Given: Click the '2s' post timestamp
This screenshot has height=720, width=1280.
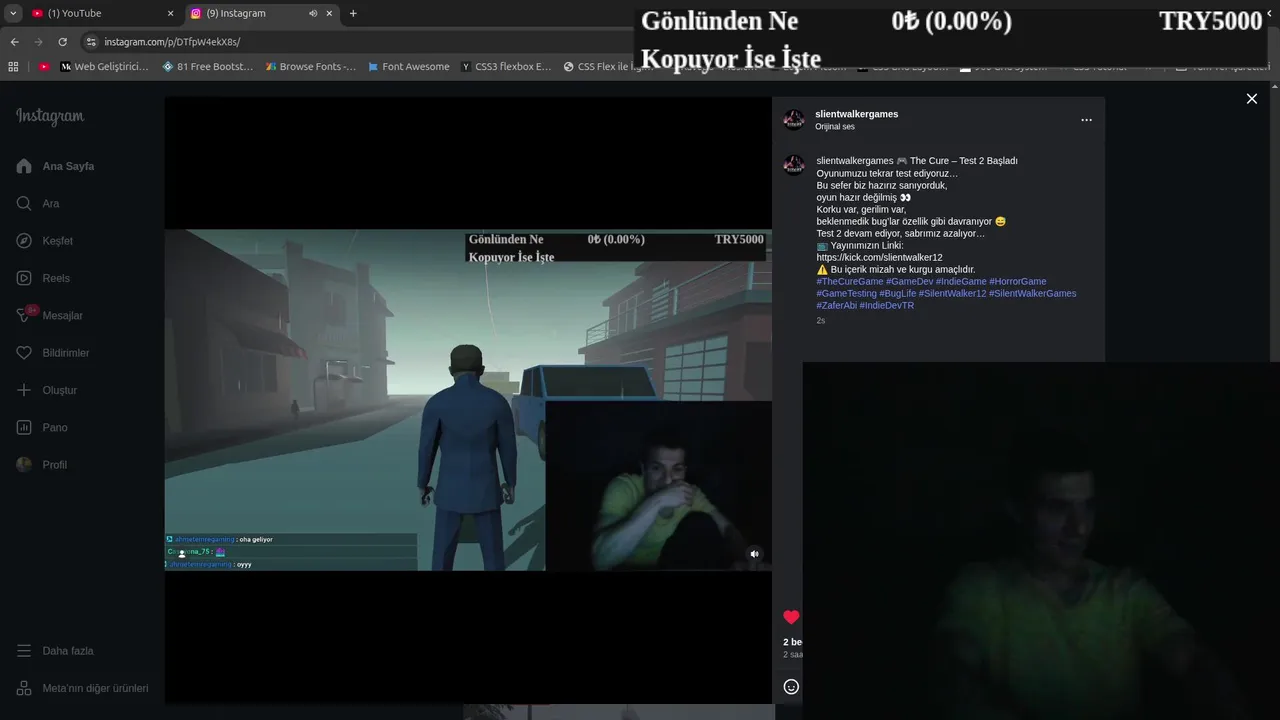Looking at the screenshot, I should point(820,320).
